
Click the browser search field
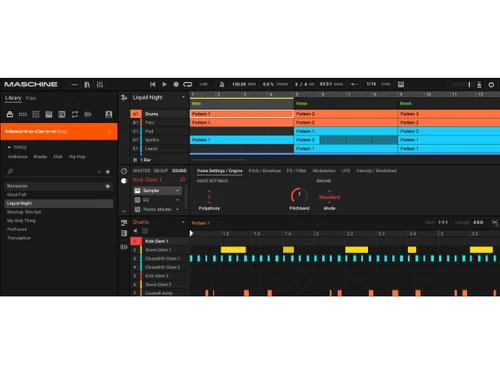pos(53,171)
